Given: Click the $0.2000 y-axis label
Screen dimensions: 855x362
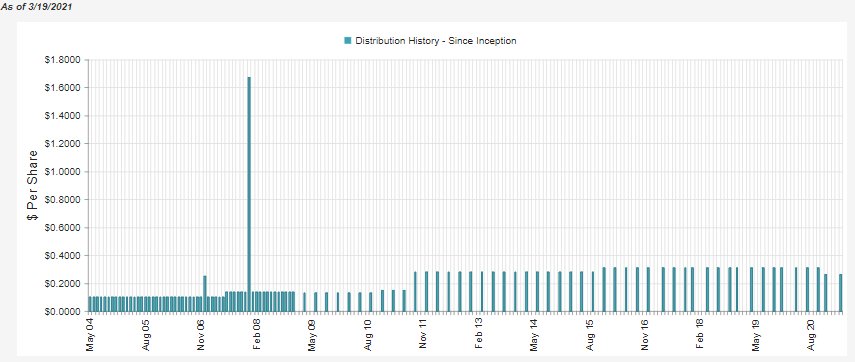Looking at the screenshot, I should [x=63, y=283].
